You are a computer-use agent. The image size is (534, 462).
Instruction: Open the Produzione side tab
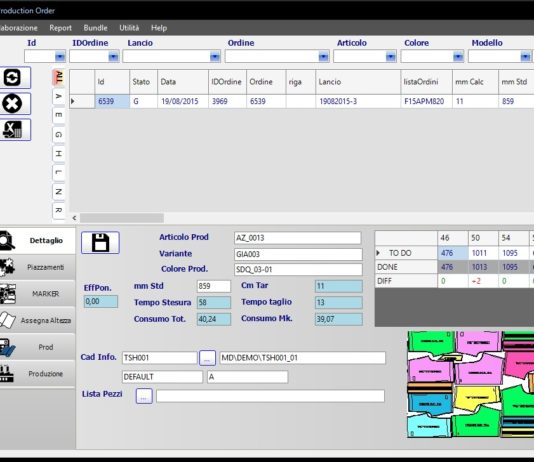[x=37, y=373]
